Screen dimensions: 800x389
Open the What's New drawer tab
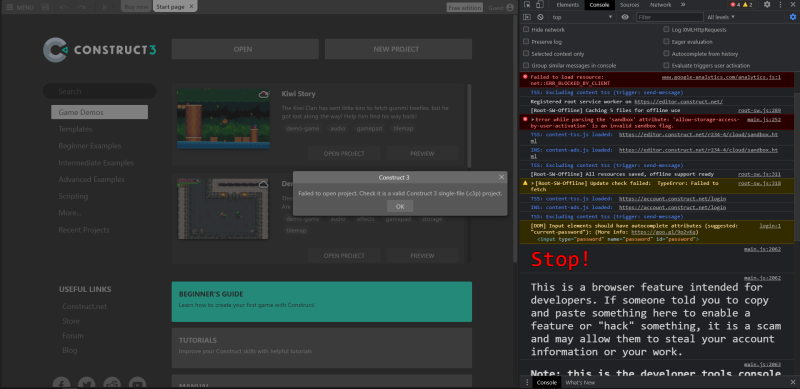click(580, 382)
